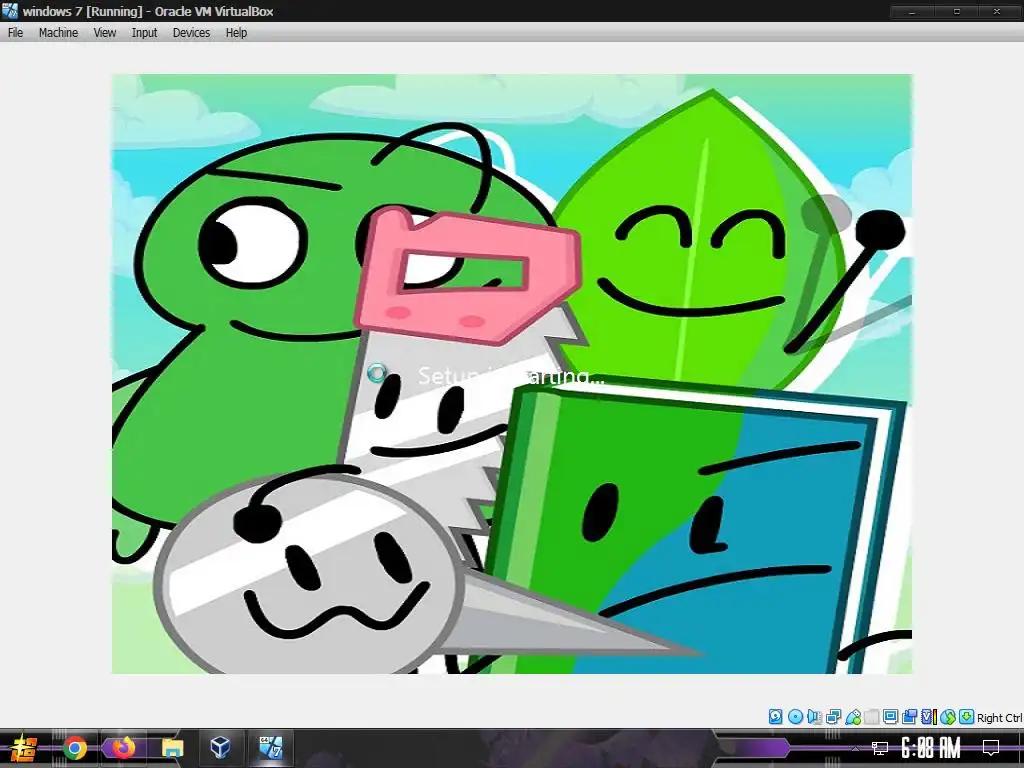Open the Start menu button on taskbar
Viewport: 1024px width, 768px height.
tap(24, 748)
